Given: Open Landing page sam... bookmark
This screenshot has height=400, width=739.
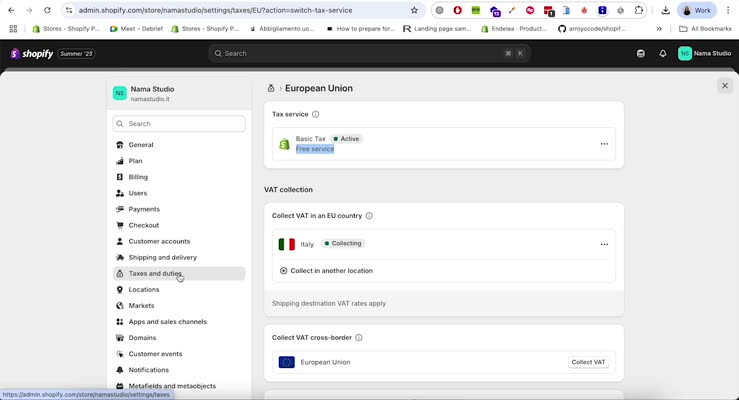Looking at the screenshot, I should point(437,29).
